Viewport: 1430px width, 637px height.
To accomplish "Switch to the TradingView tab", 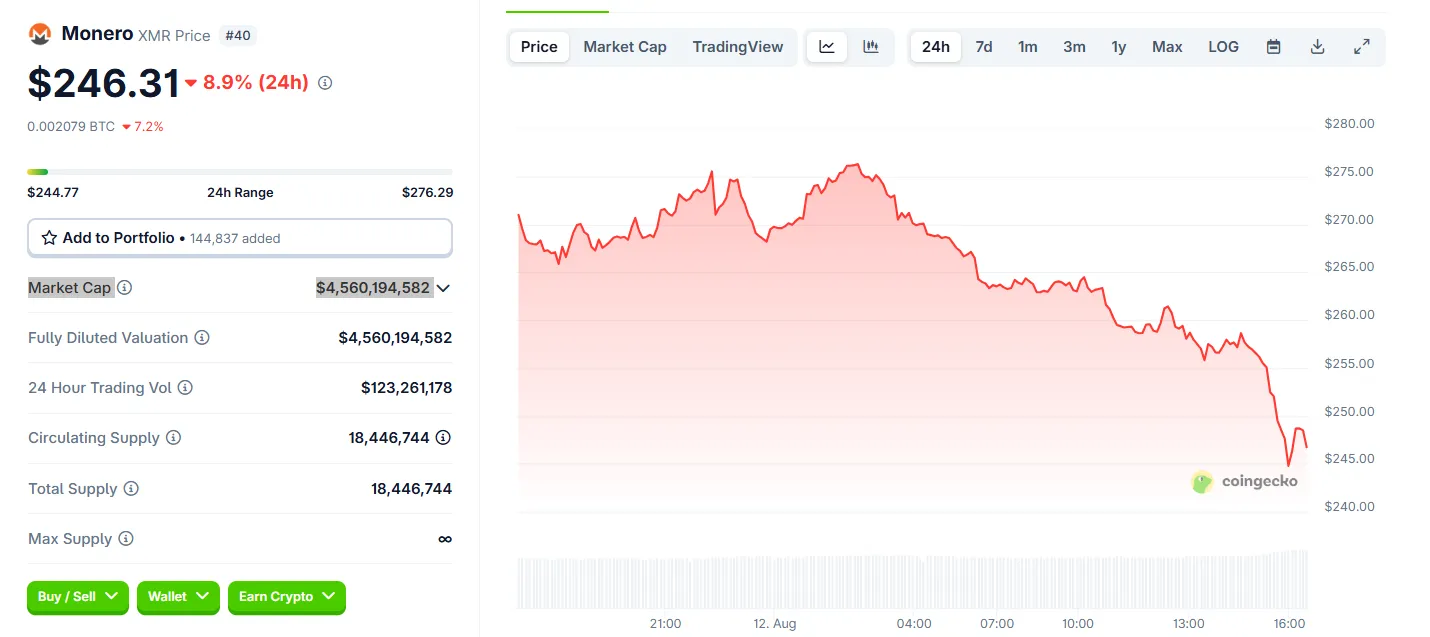I will point(738,47).
